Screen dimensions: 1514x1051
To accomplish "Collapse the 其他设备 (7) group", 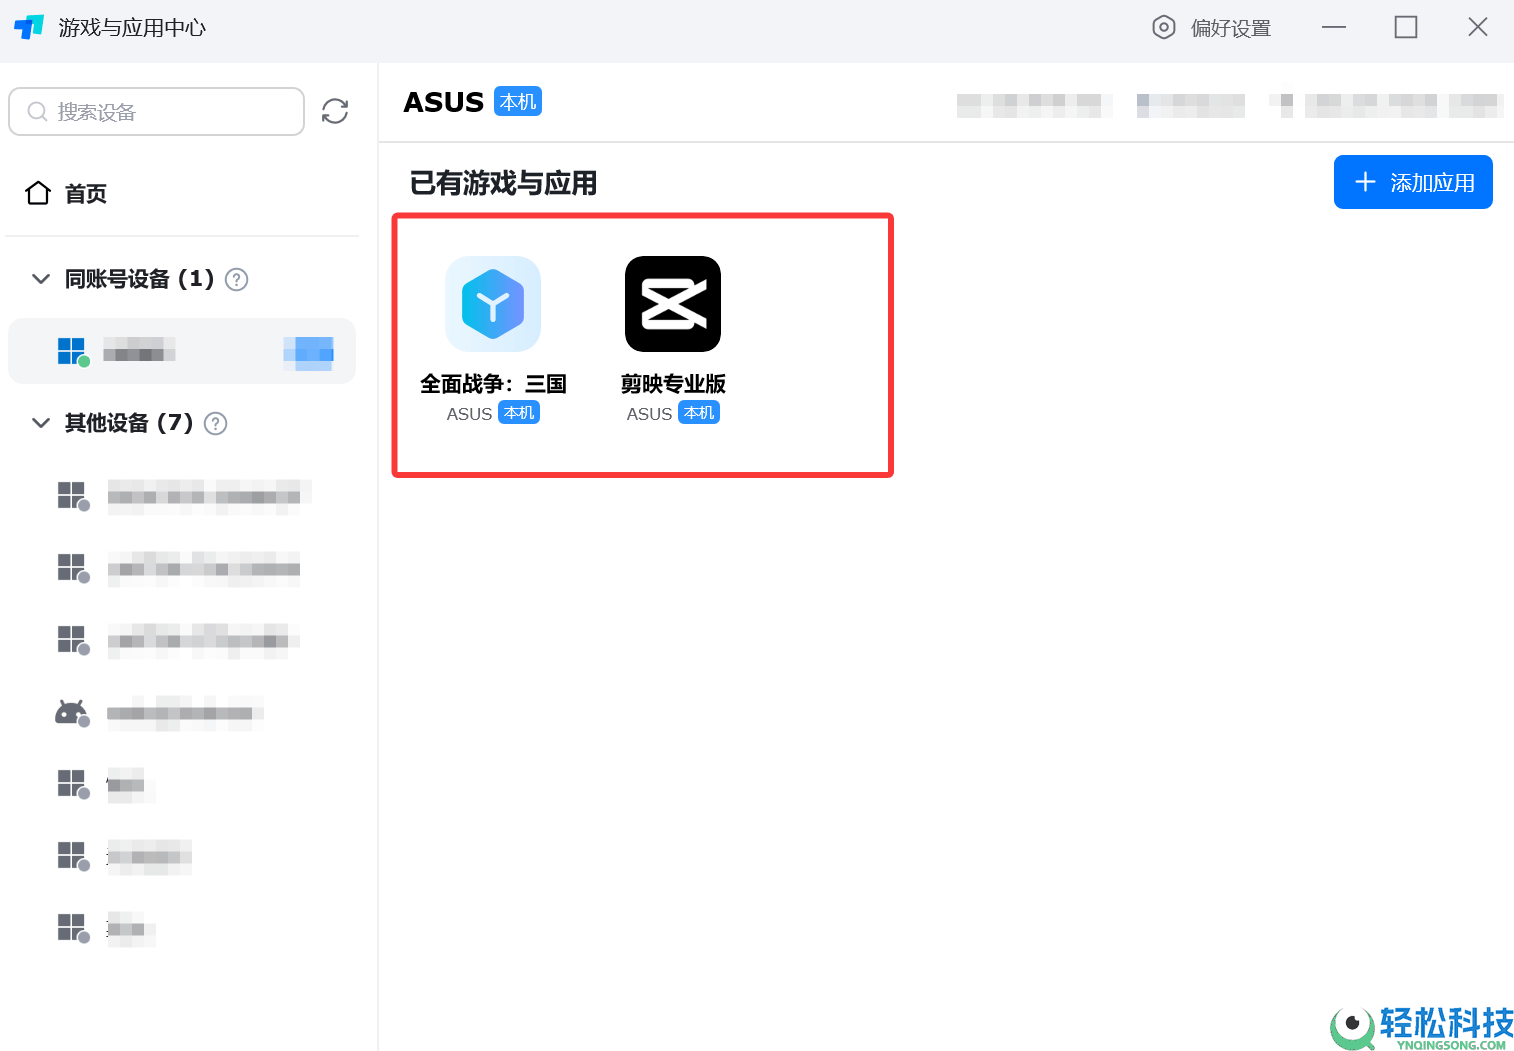I will [x=41, y=423].
